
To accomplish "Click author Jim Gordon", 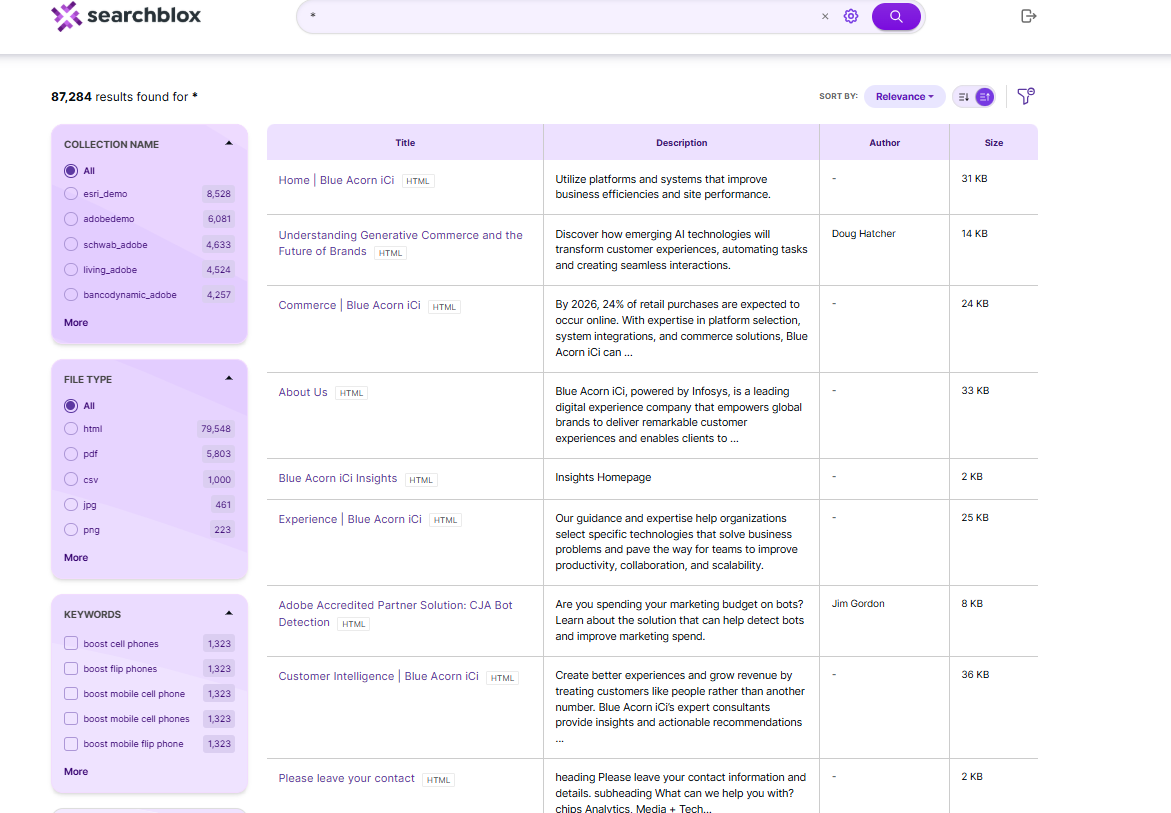I will point(858,604).
